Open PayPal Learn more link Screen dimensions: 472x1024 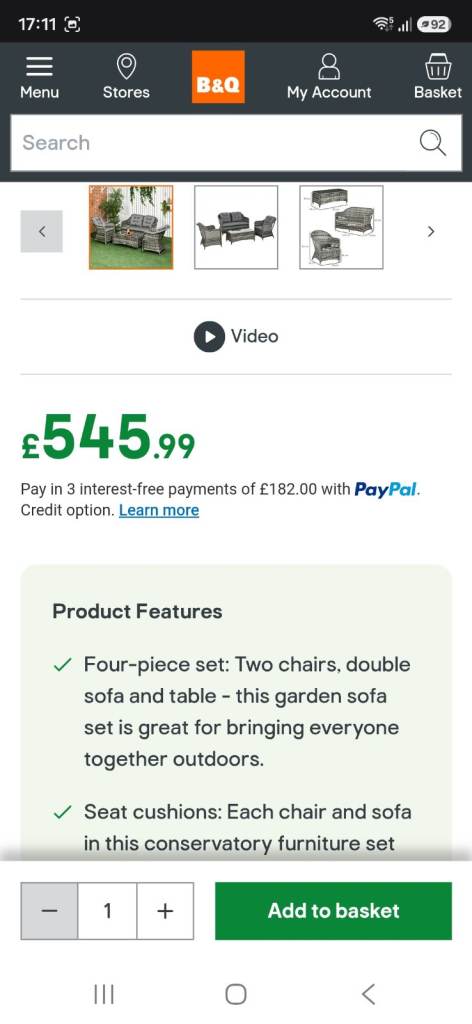click(159, 511)
